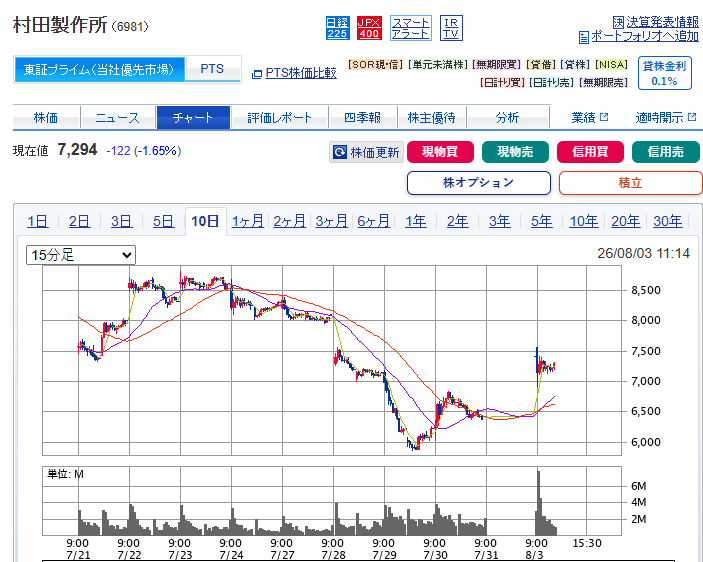Viewport: 703px width, 562px height.
Task: Select 30年 chart period
Action: [x=668, y=221]
